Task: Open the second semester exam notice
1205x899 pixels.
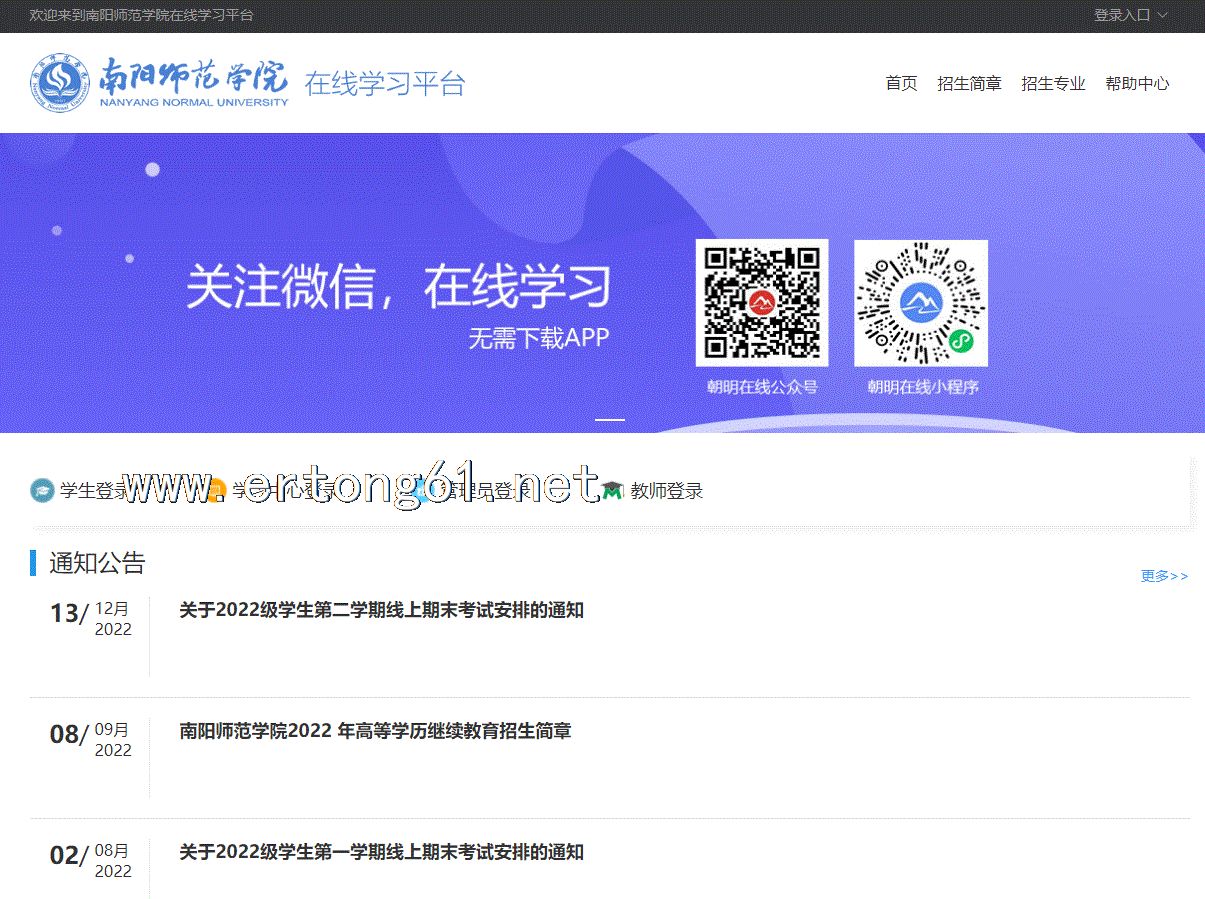Action: (x=381, y=610)
